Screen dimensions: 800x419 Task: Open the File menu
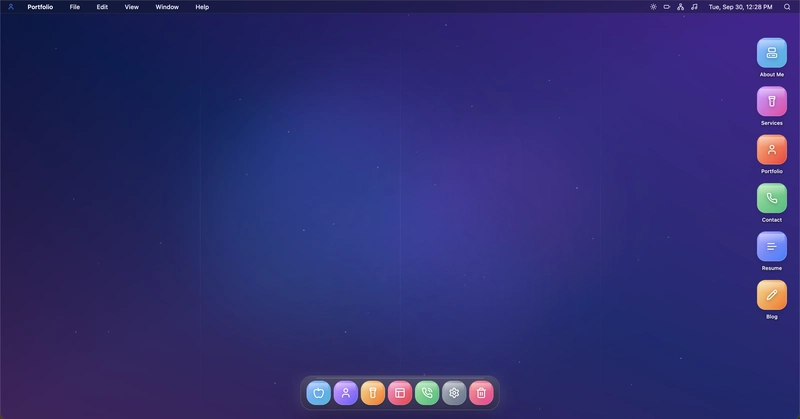(x=75, y=7)
